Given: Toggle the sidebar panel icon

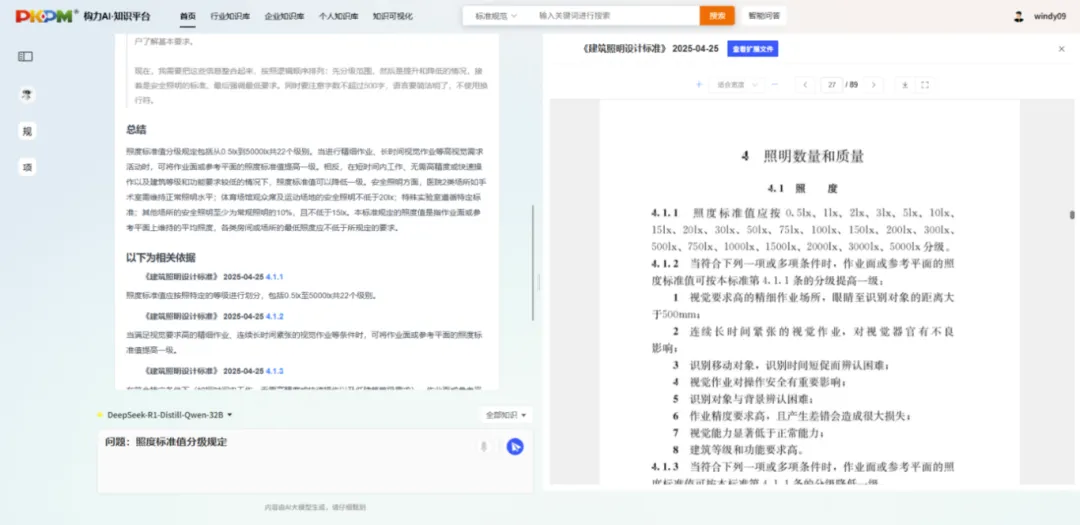Looking at the screenshot, I should pos(26,57).
